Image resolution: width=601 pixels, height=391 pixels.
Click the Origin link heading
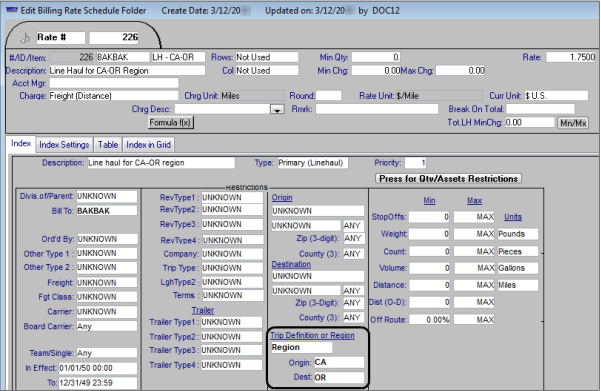282,198
